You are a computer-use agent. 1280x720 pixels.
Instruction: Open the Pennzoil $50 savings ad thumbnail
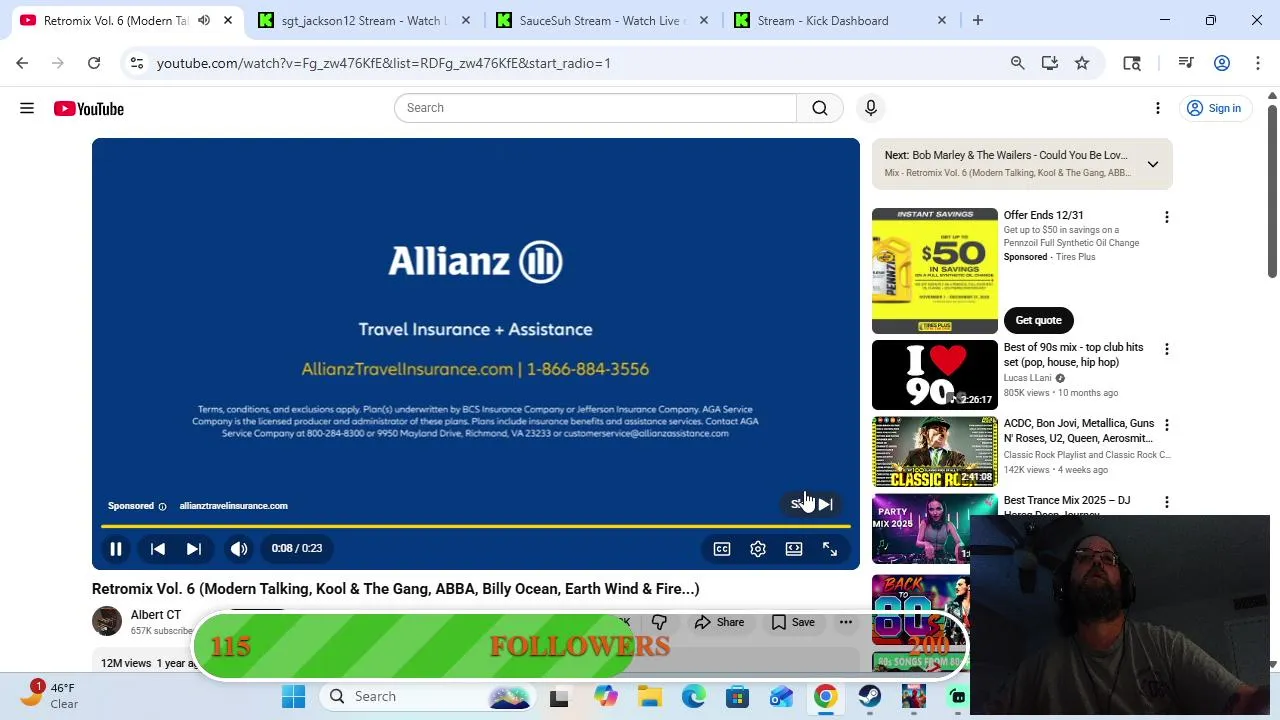(935, 271)
